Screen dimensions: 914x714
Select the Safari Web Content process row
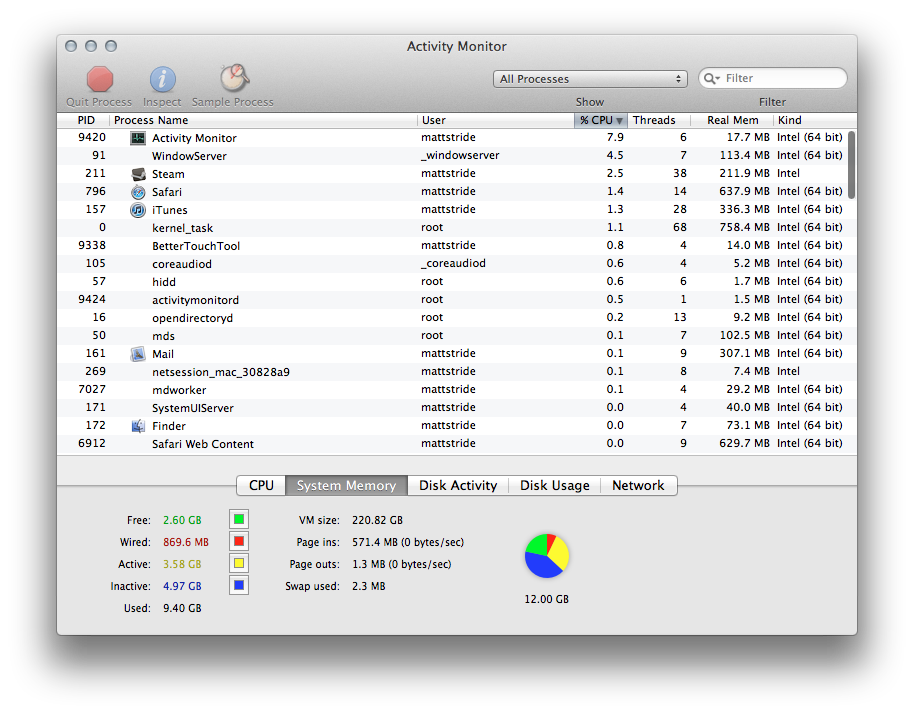[452, 444]
